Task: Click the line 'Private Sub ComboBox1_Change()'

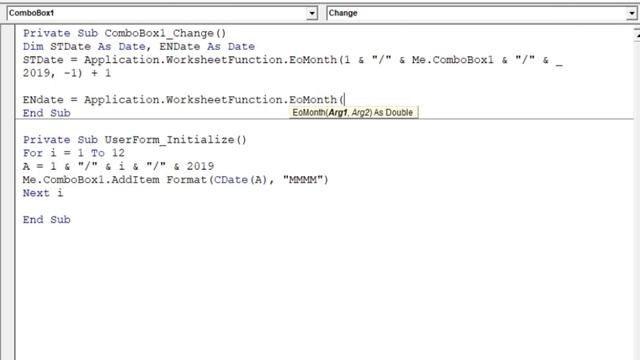Action: point(124,33)
